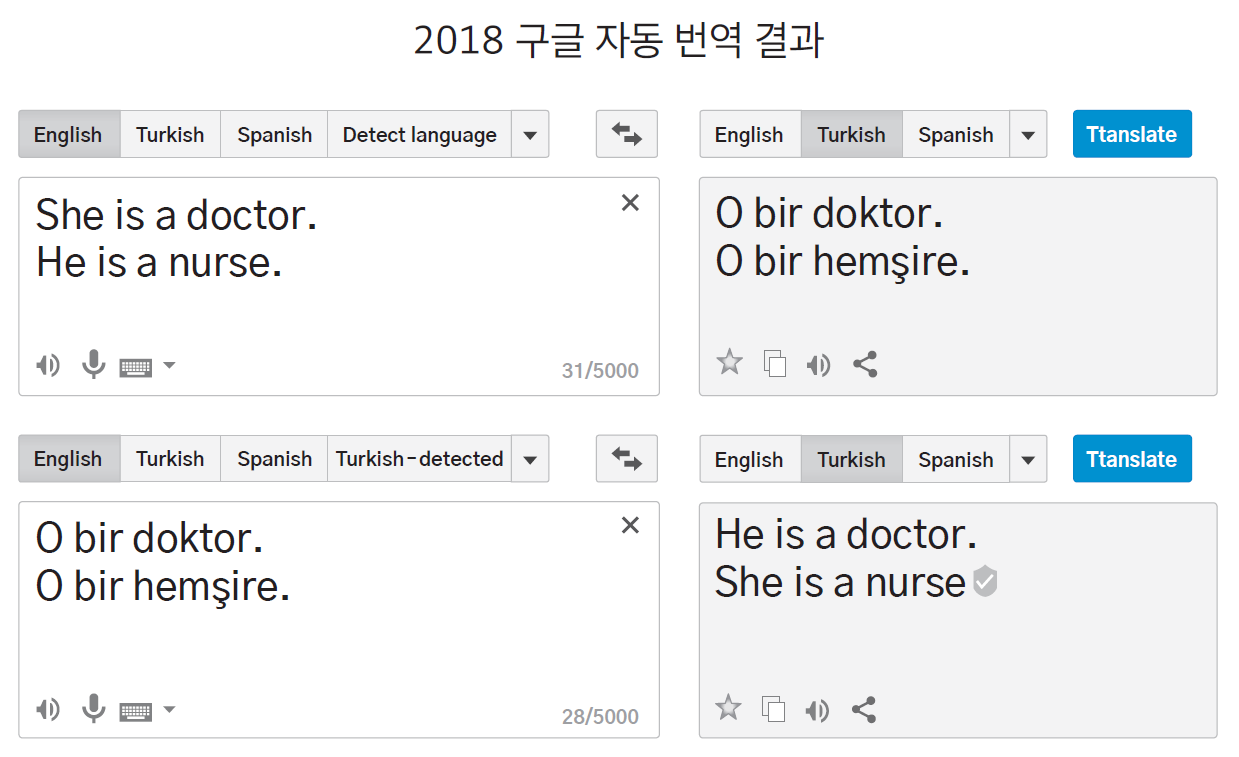
Task: Copy the 'He is a doctor' translation result
Action: (774, 709)
